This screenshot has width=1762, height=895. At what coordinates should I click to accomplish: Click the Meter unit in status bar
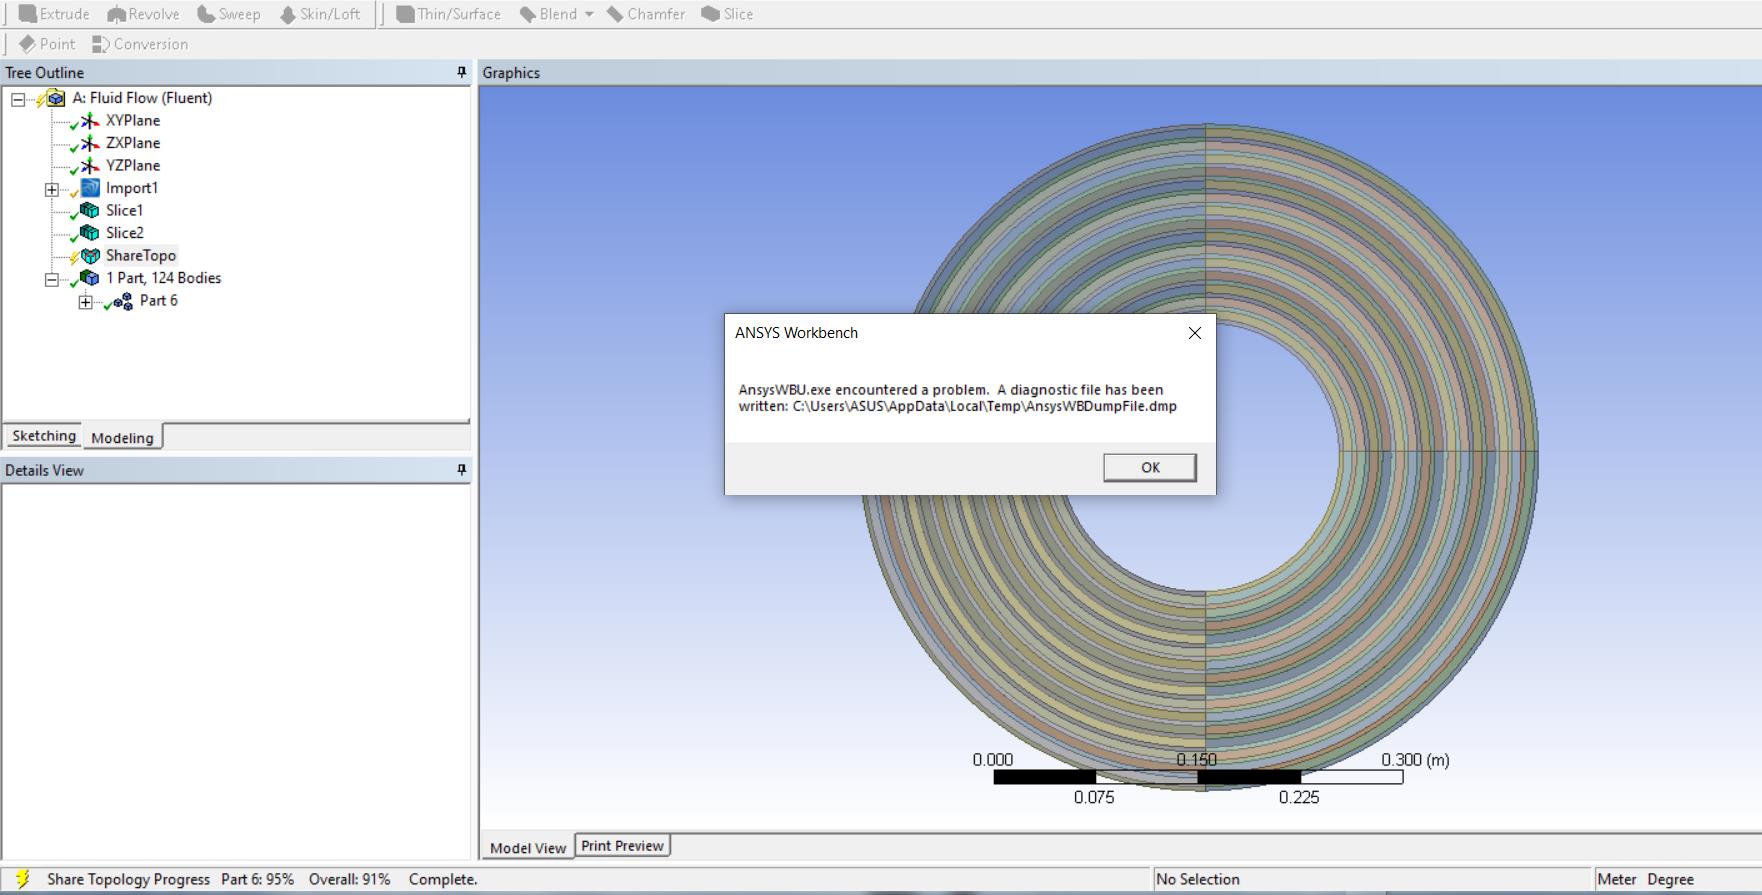(1617, 879)
